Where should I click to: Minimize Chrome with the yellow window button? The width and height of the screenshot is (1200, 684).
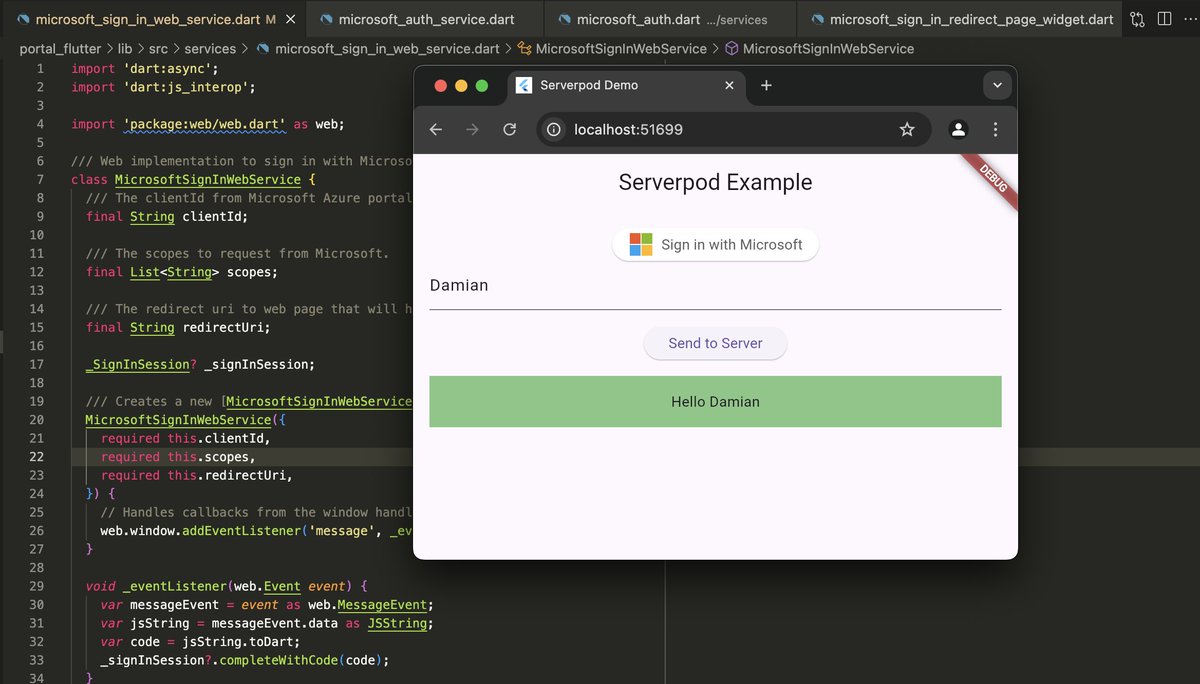tap(461, 86)
